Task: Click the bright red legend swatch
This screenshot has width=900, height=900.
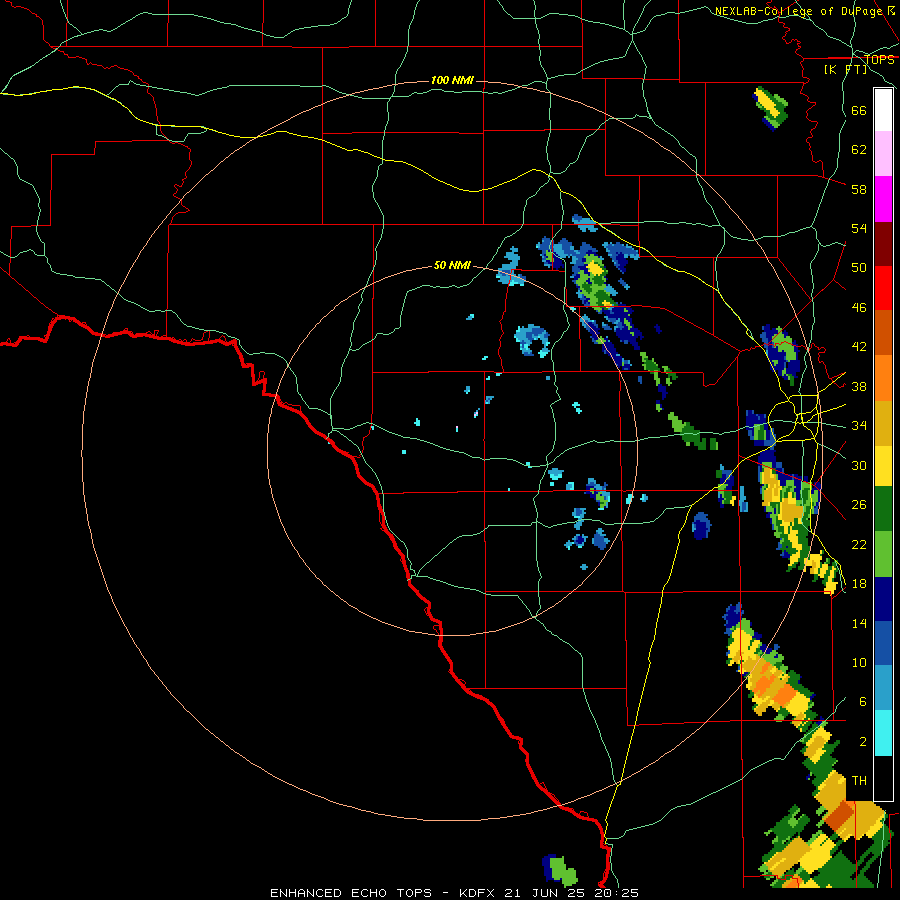Action: click(883, 288)
